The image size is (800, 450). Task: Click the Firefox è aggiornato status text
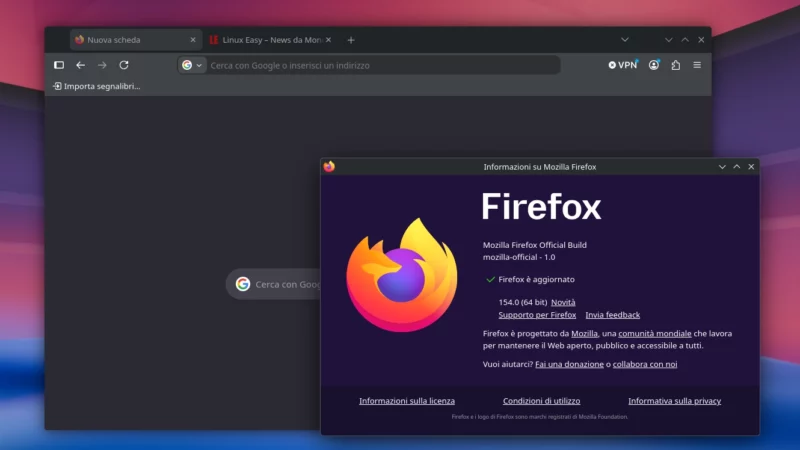tap(536, 280)
